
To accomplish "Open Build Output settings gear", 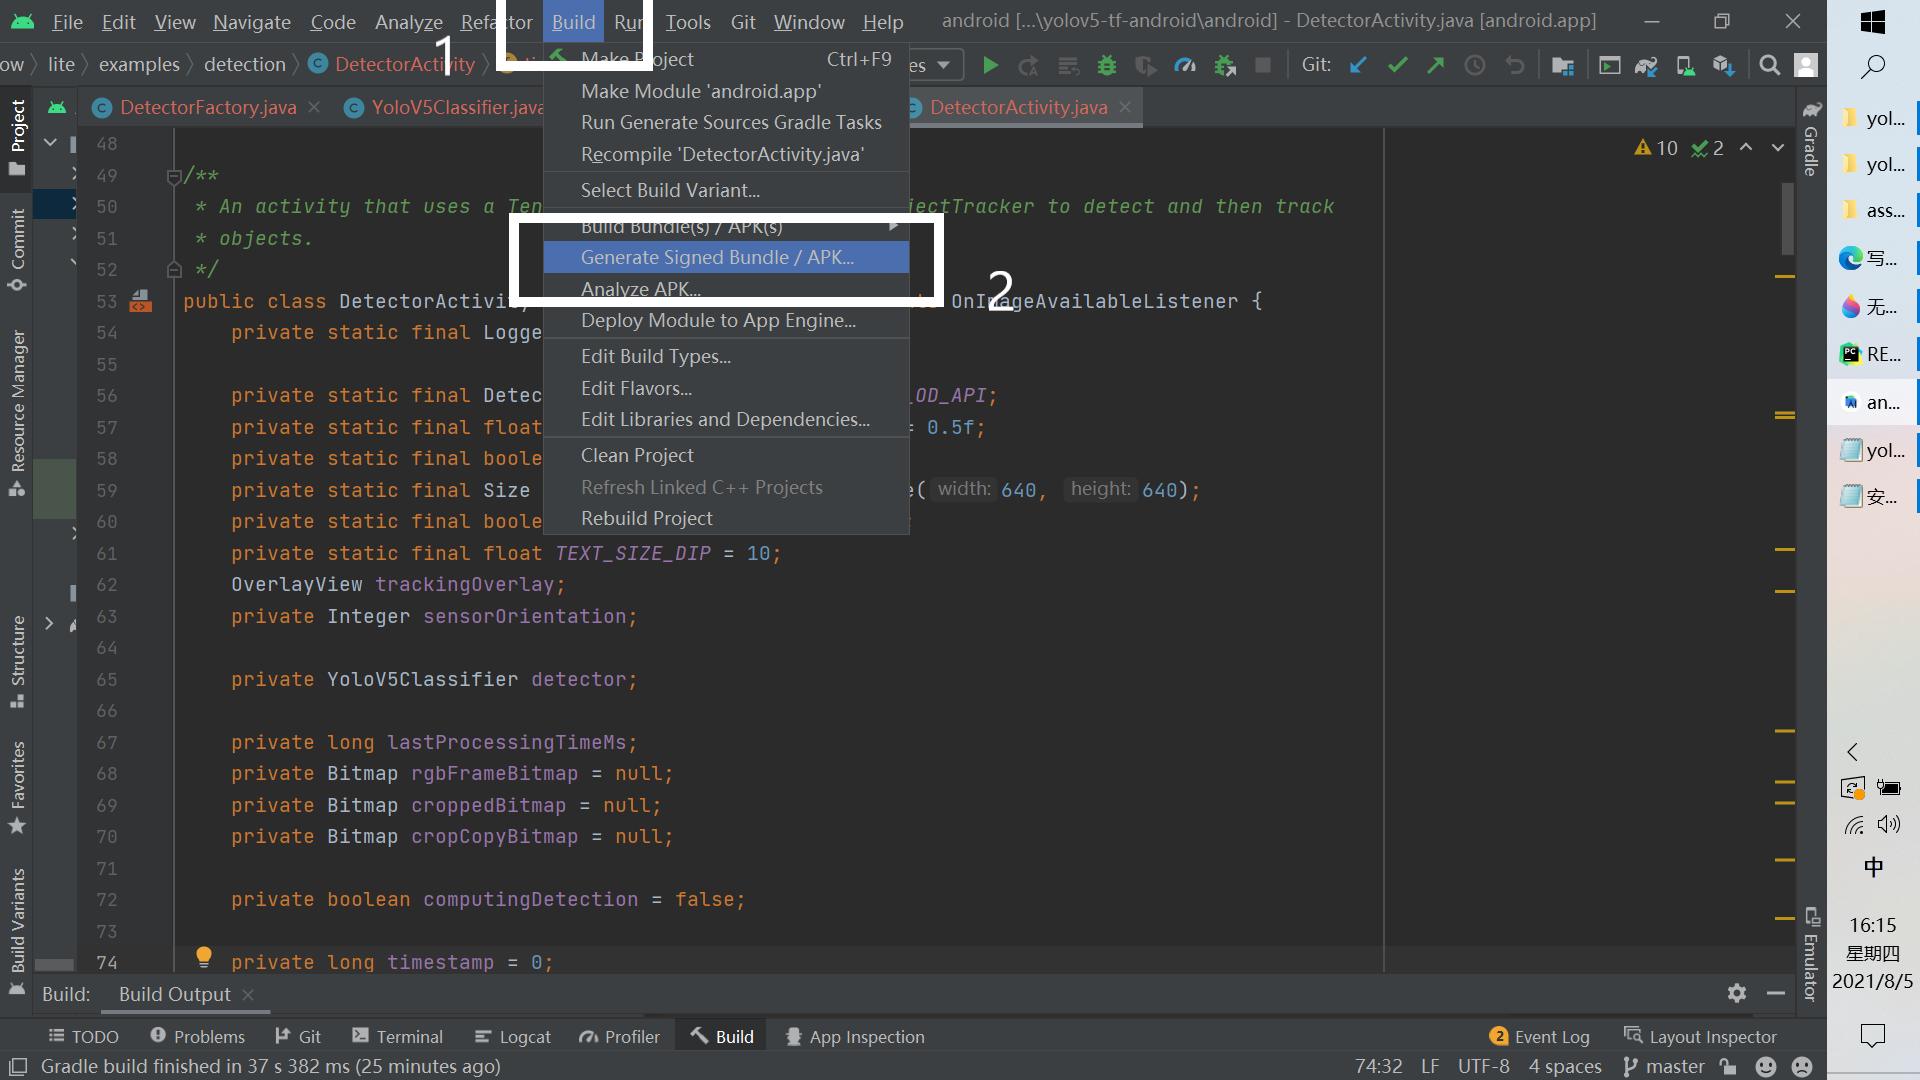I will click(1737, 993).
